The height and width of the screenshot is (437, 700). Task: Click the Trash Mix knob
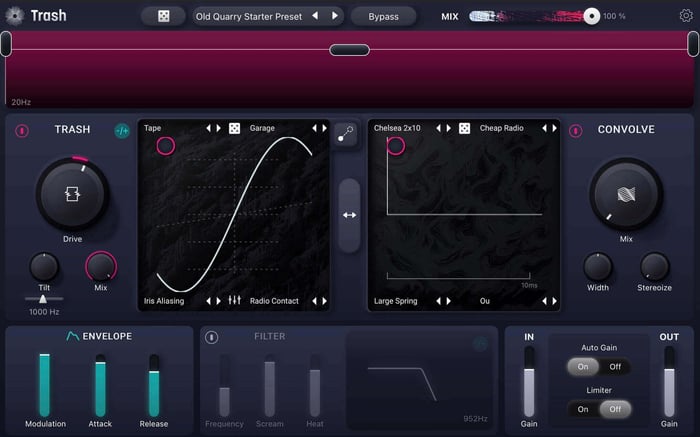click(x=101, y=266)
